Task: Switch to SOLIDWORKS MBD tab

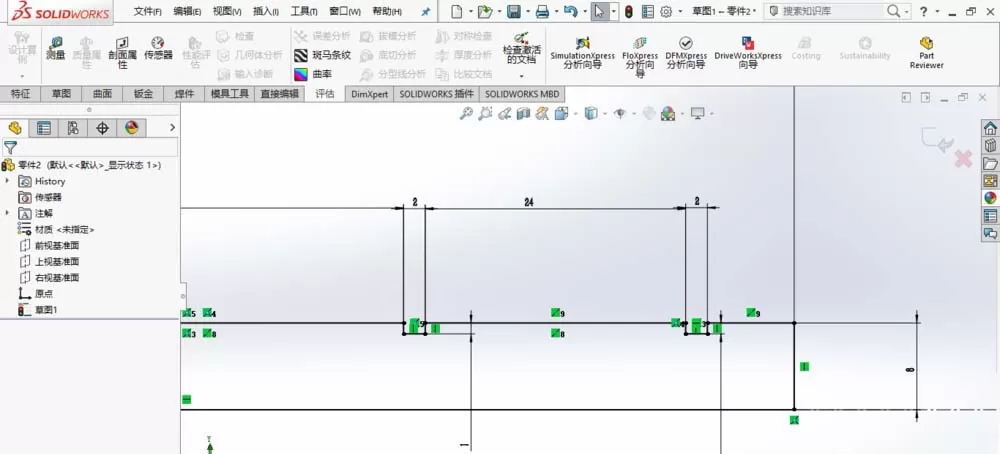Action: [x=522, y=94]
